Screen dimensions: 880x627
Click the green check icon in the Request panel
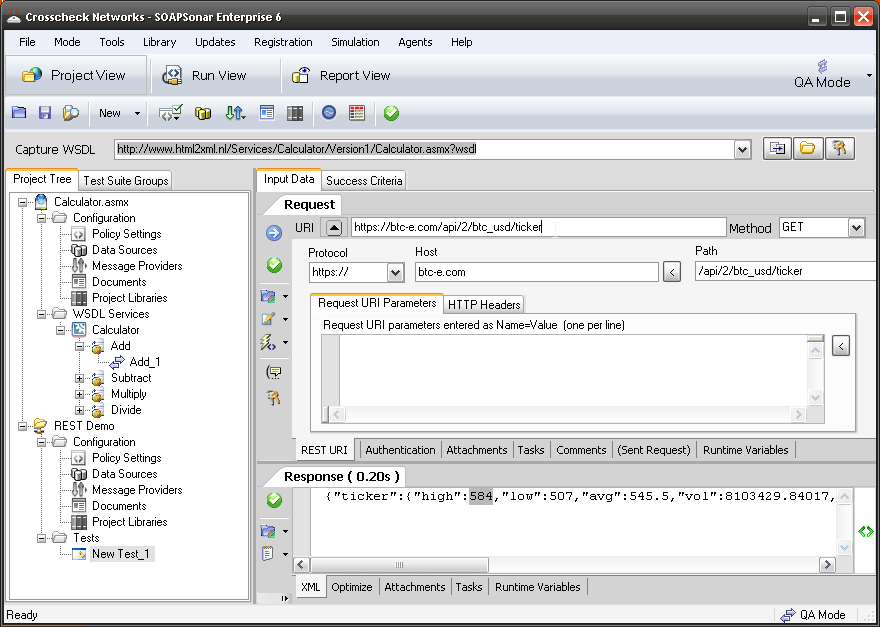tap(274, 265)
